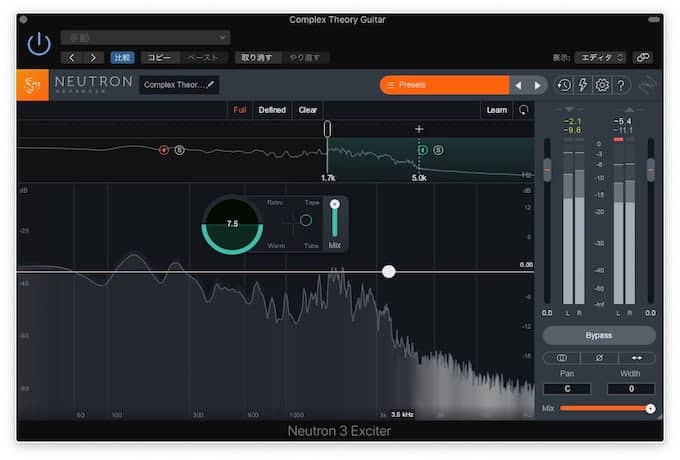680x460 pixels.
Task: Click the global orange Mix slider knob
Action: coord(650,408)
